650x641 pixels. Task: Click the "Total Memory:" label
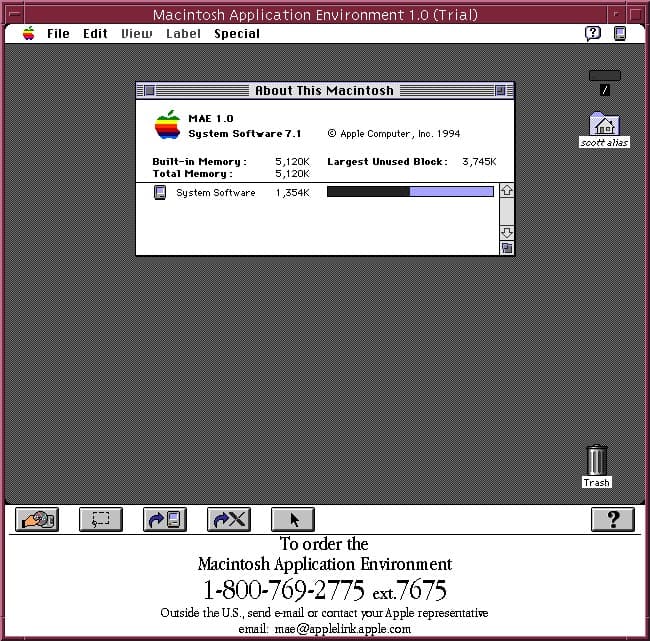pos(192,174)
